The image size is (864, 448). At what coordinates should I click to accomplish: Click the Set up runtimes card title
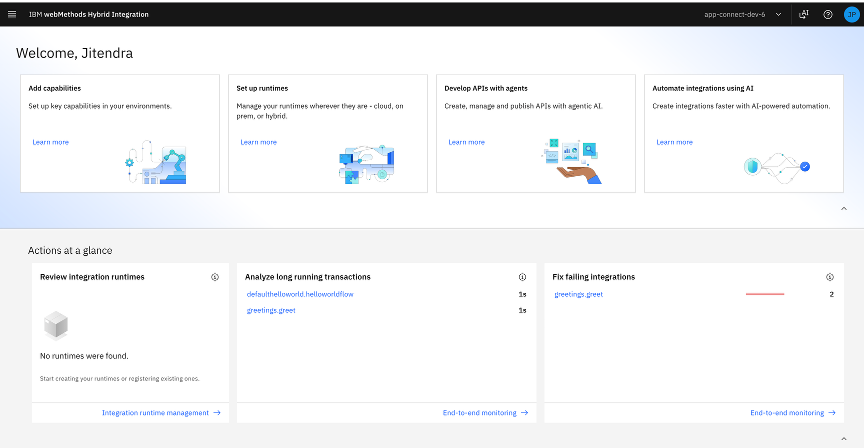coord(262,88)
